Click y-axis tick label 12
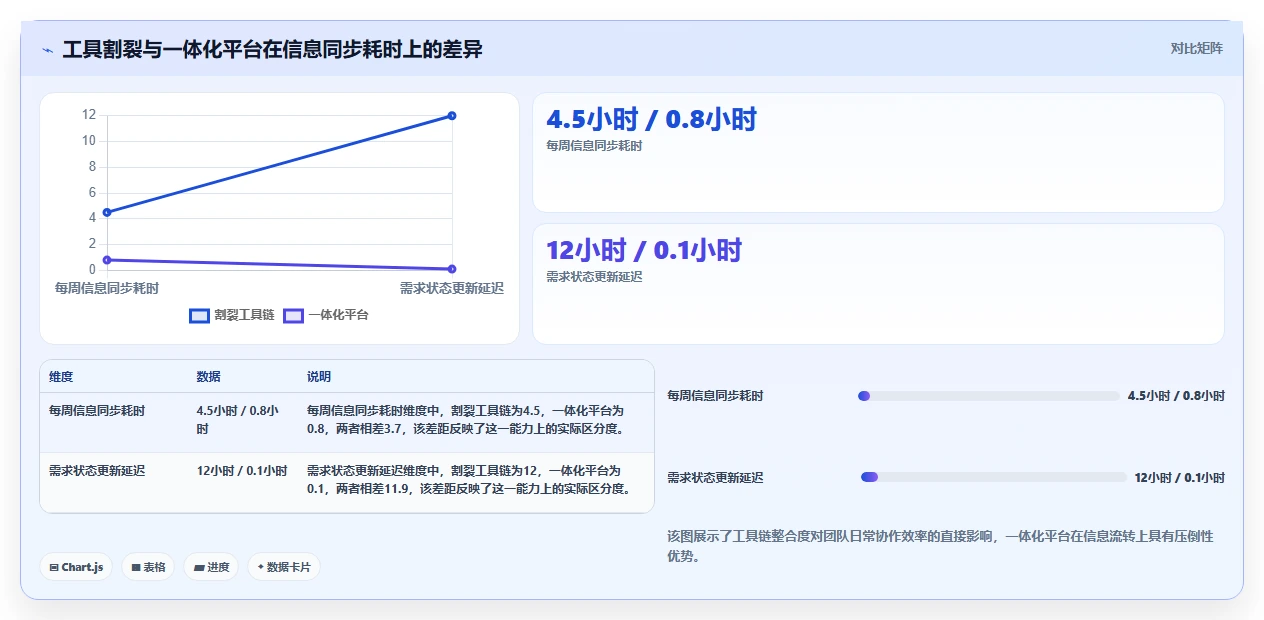 [89, 115]
